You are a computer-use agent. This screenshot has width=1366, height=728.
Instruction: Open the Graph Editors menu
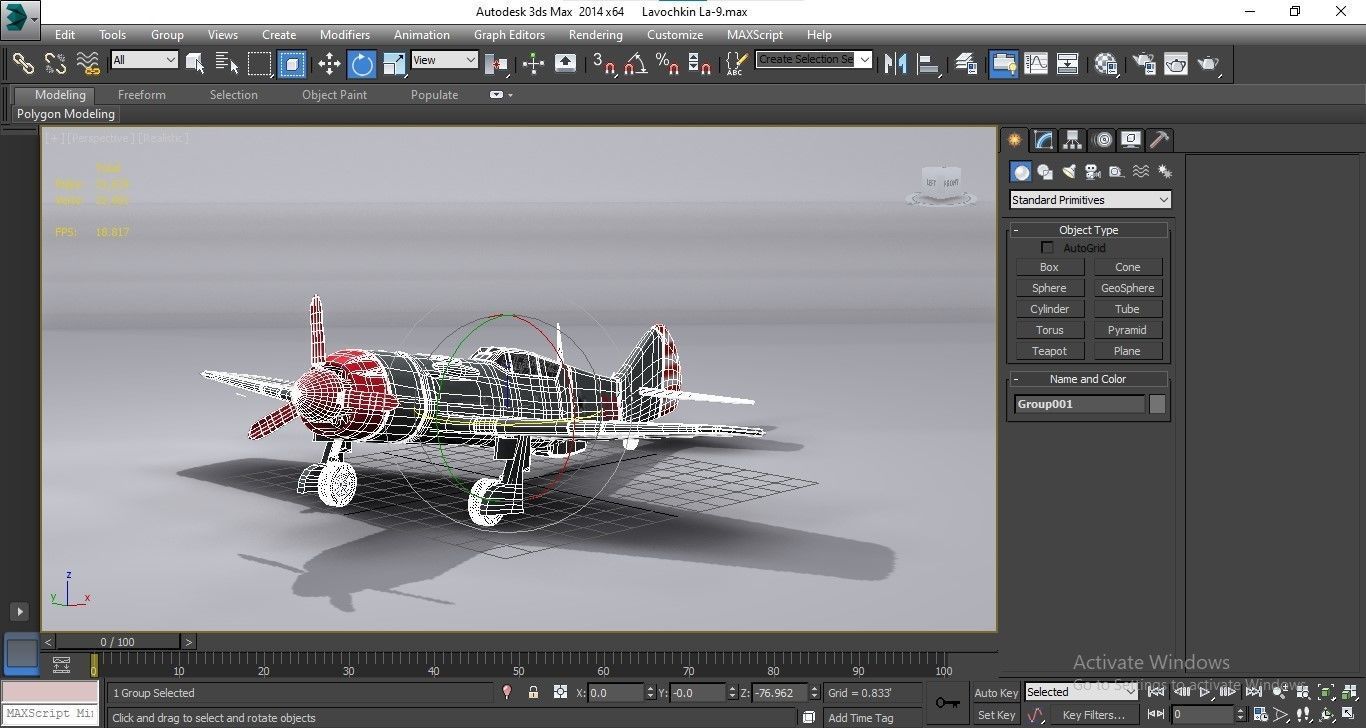click(509, 34)
